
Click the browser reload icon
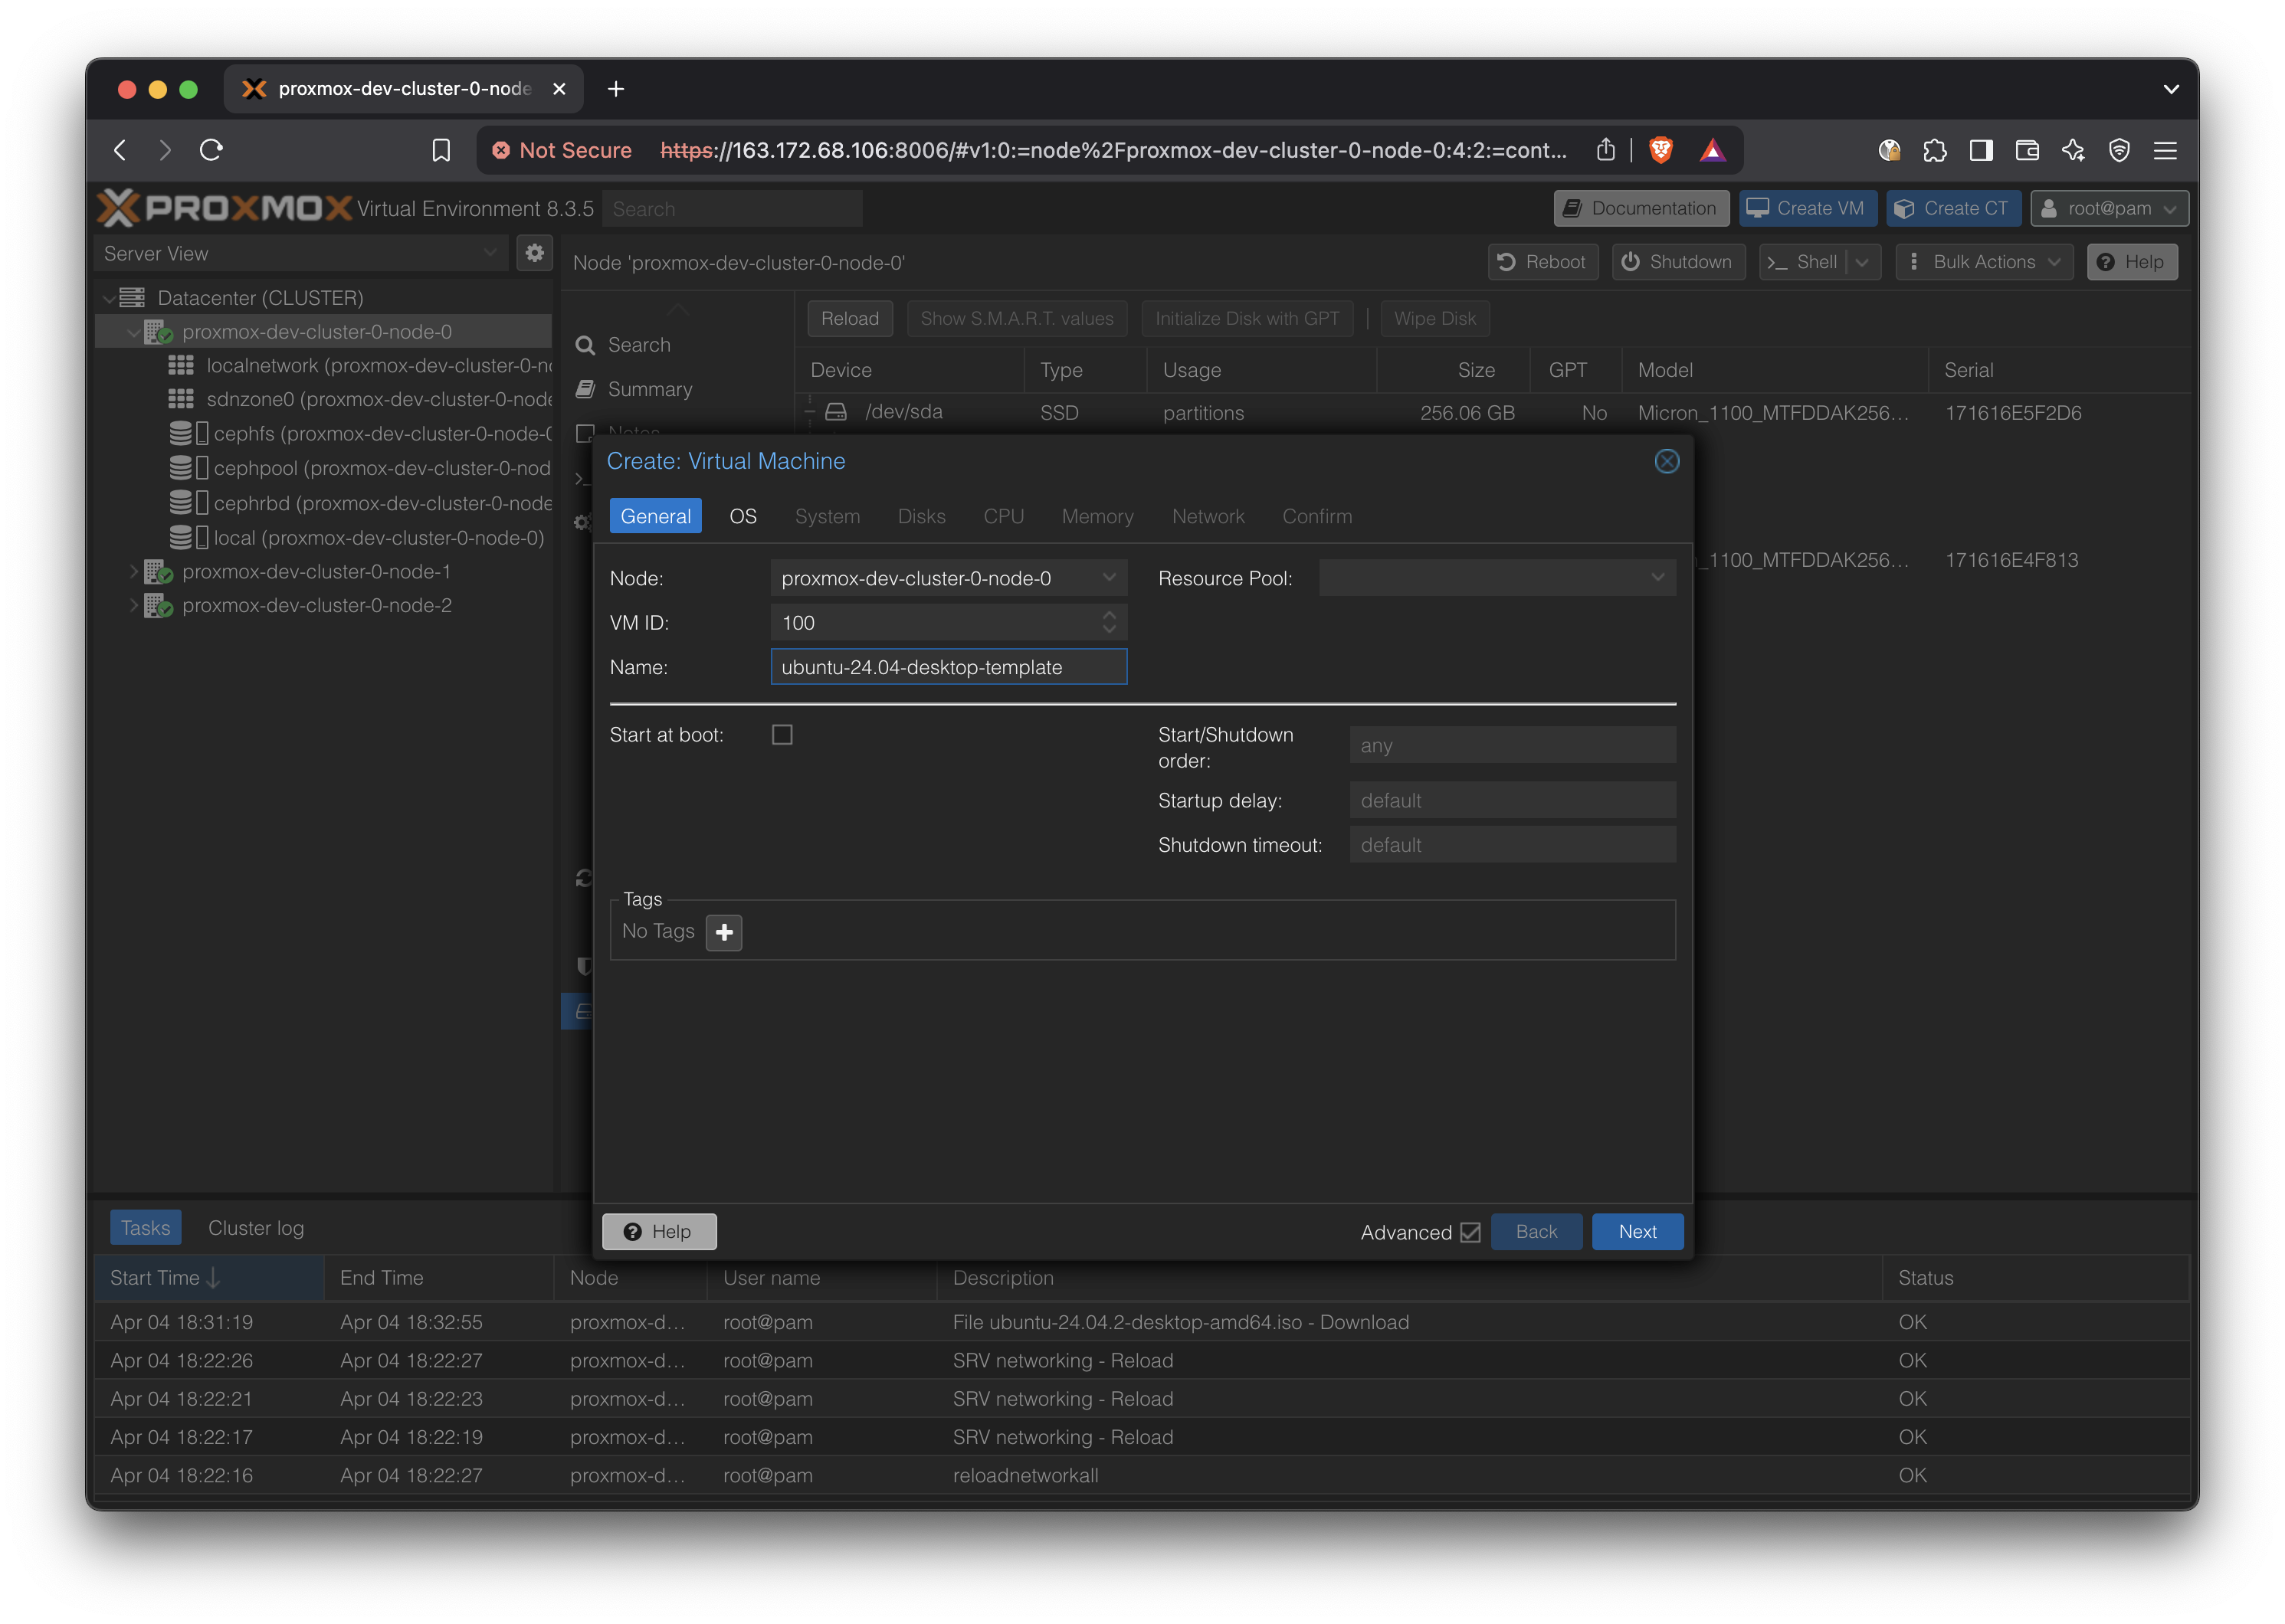click(211, 150)
